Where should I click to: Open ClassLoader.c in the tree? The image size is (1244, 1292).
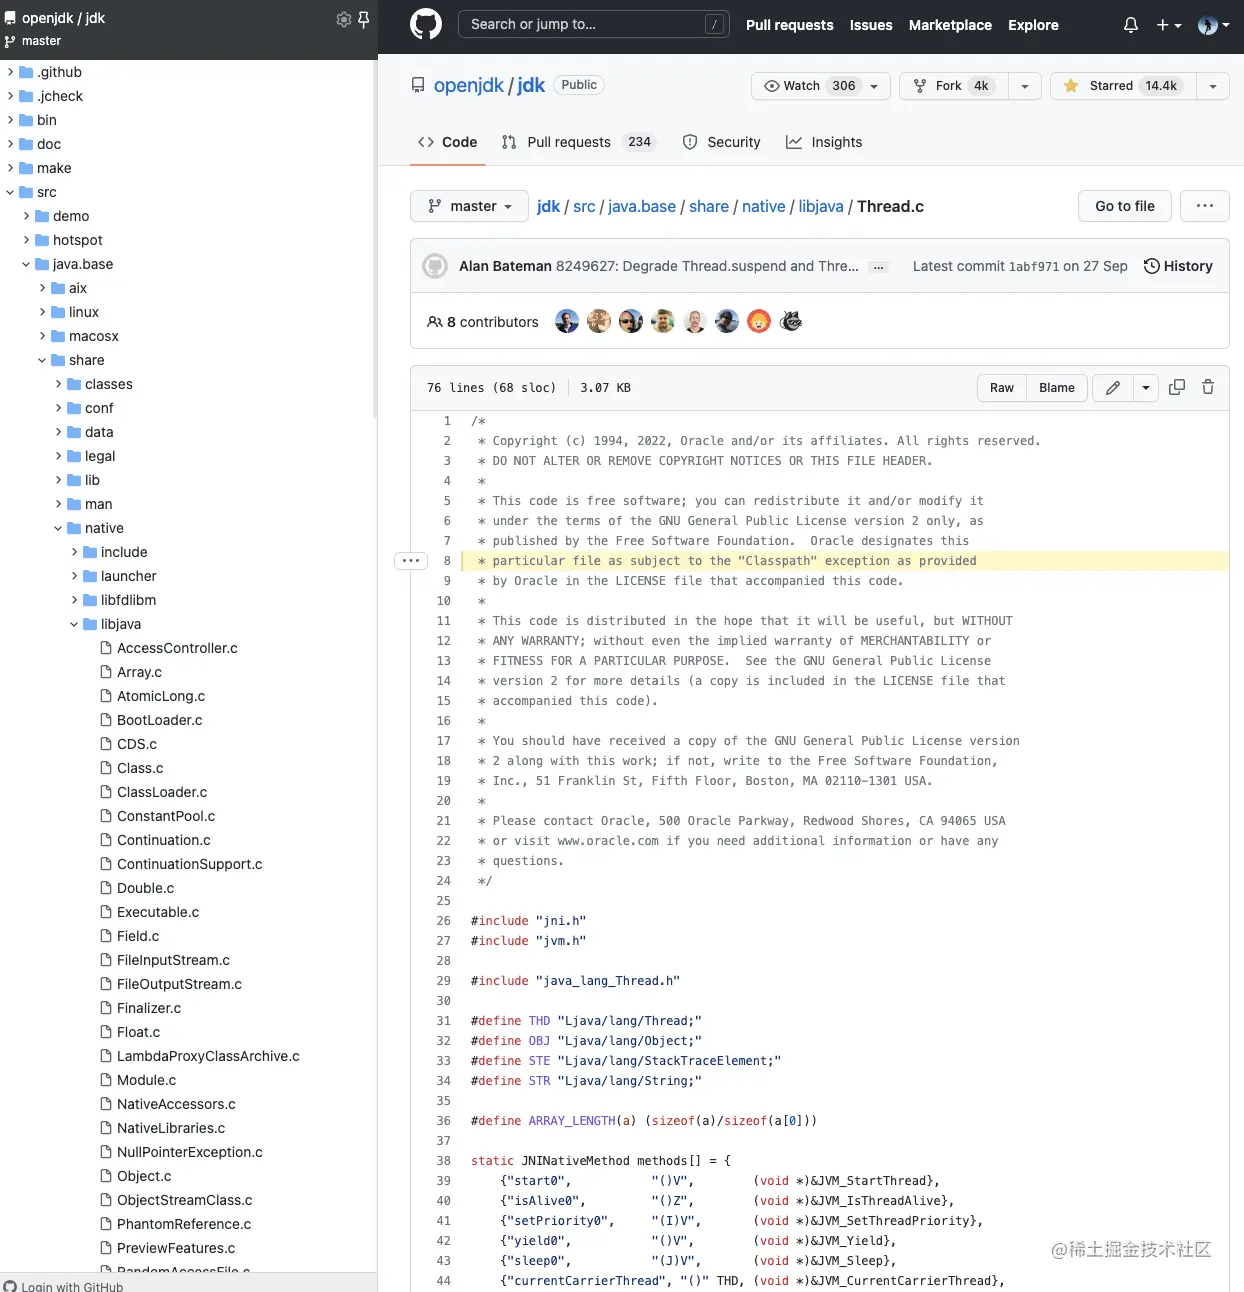click(x=162, y=792)
